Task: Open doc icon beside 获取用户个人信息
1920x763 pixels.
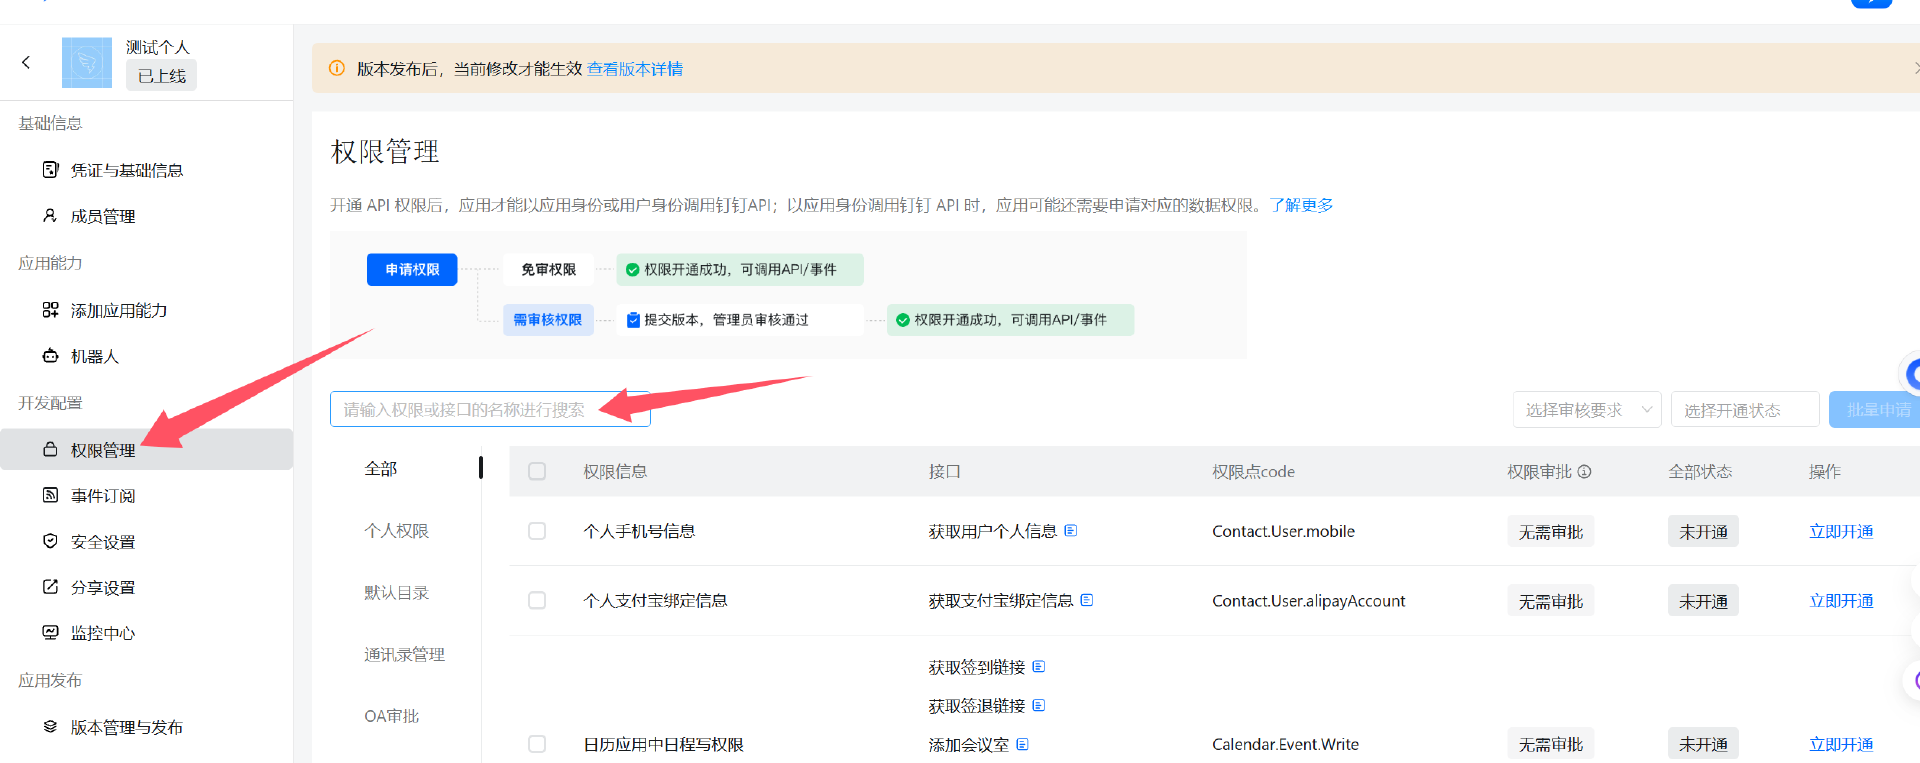Action: pyautogui.click(x=1071, y=531)
